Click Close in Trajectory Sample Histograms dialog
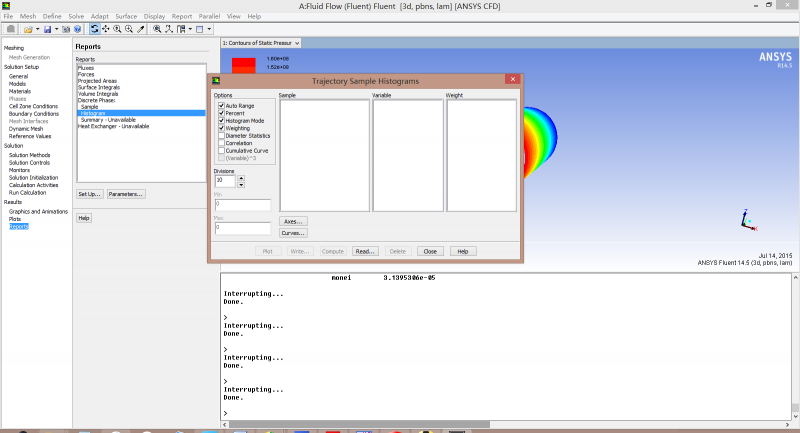Screen dimensions: 800x433 (x=430, y=251)
